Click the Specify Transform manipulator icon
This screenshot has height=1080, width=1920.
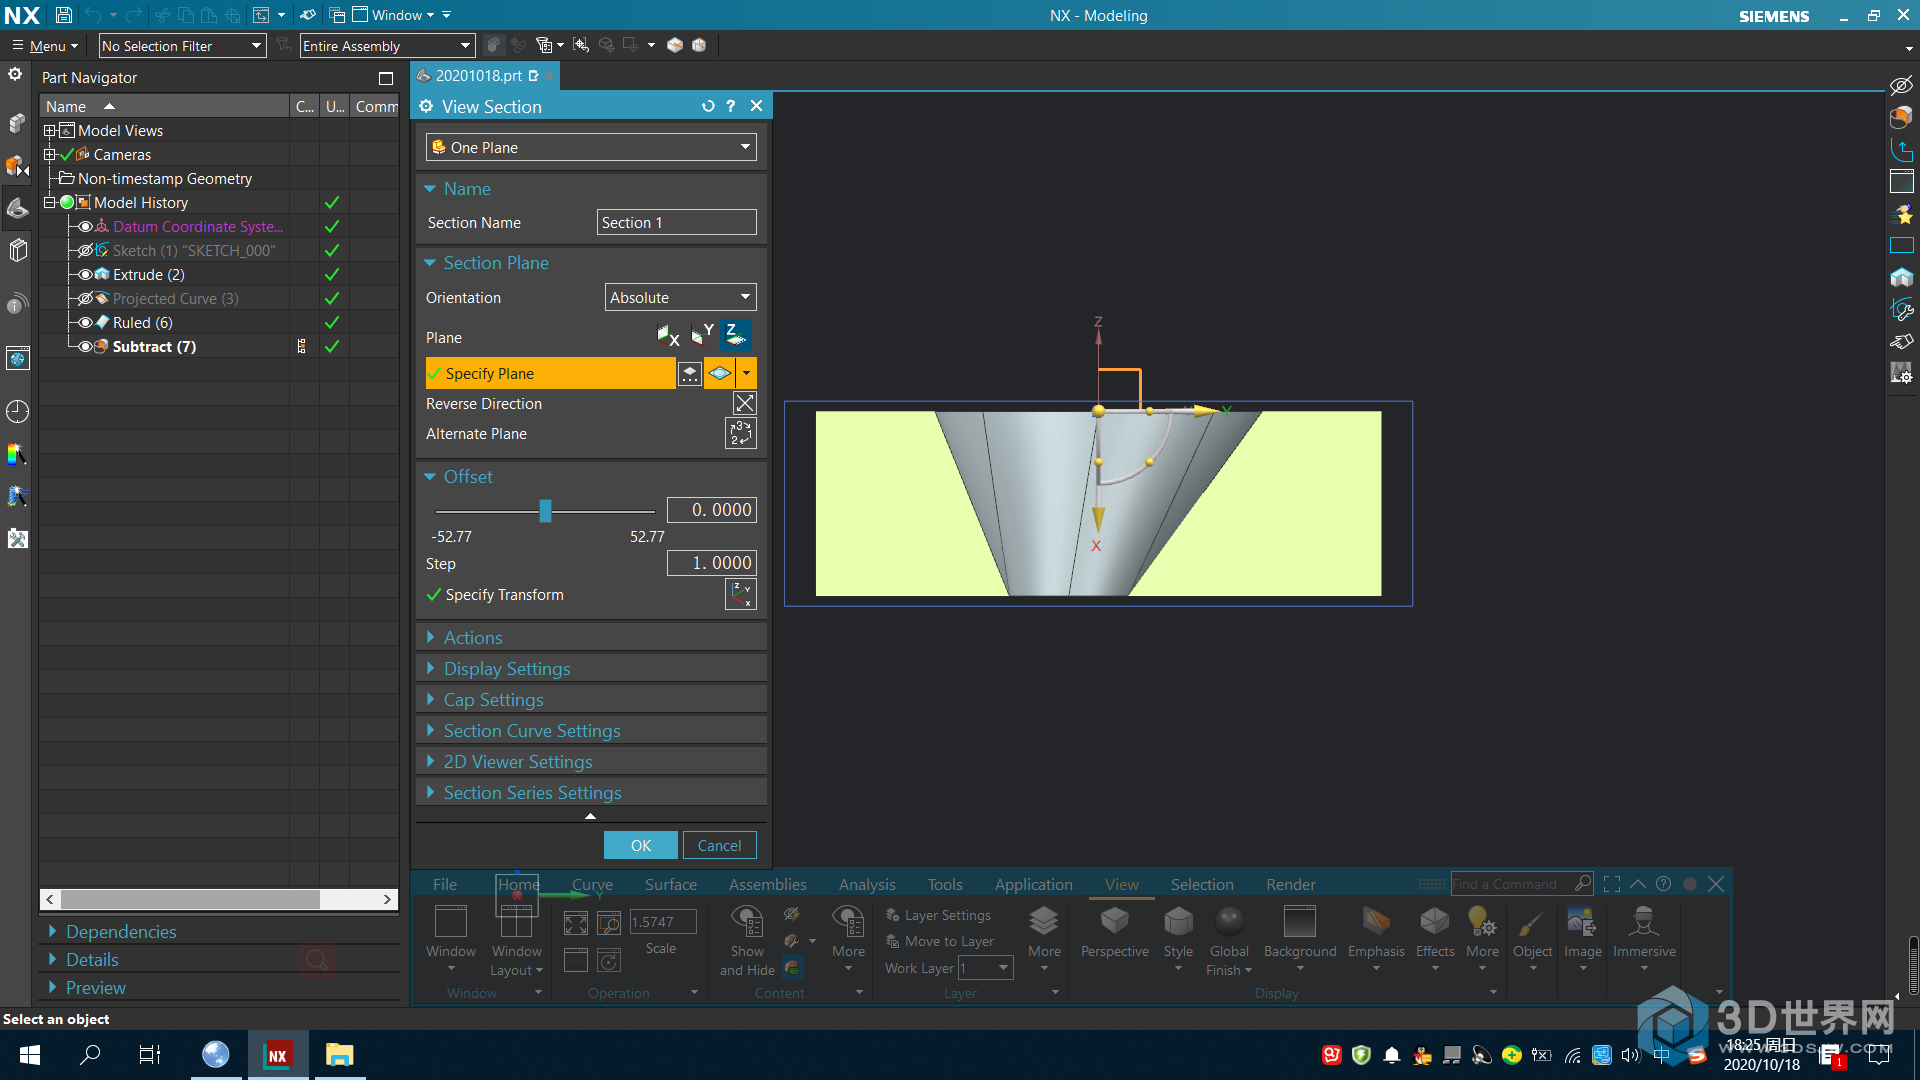click(x=740, y=595)
